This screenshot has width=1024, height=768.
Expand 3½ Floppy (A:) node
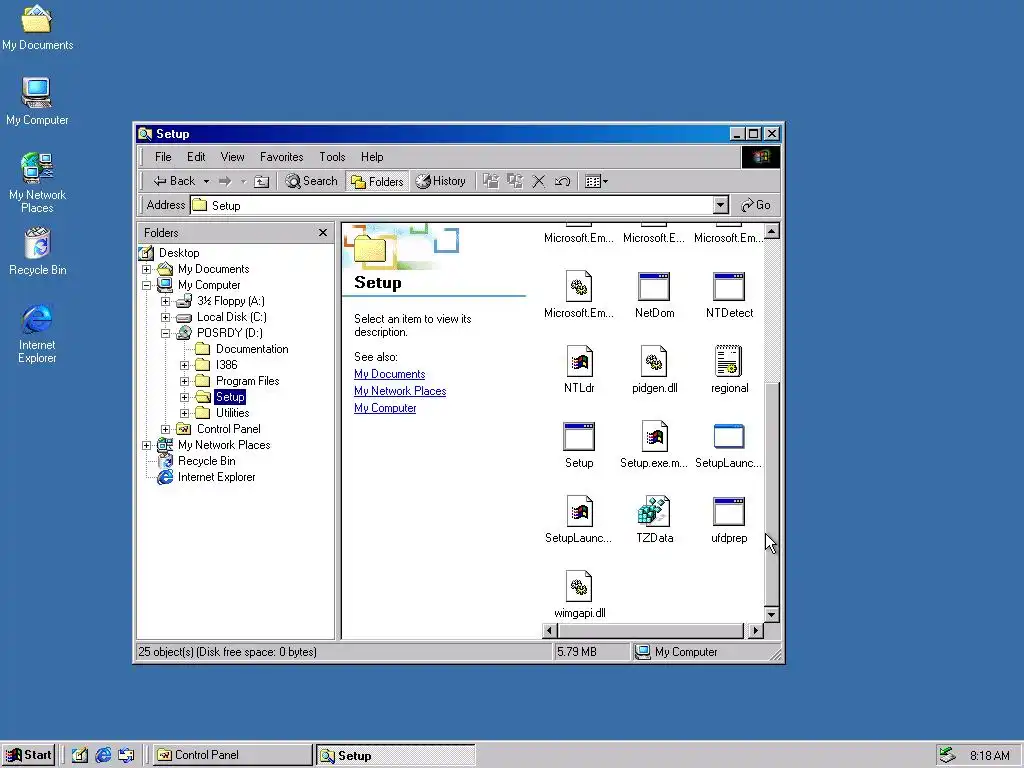[x=165, y=301]
